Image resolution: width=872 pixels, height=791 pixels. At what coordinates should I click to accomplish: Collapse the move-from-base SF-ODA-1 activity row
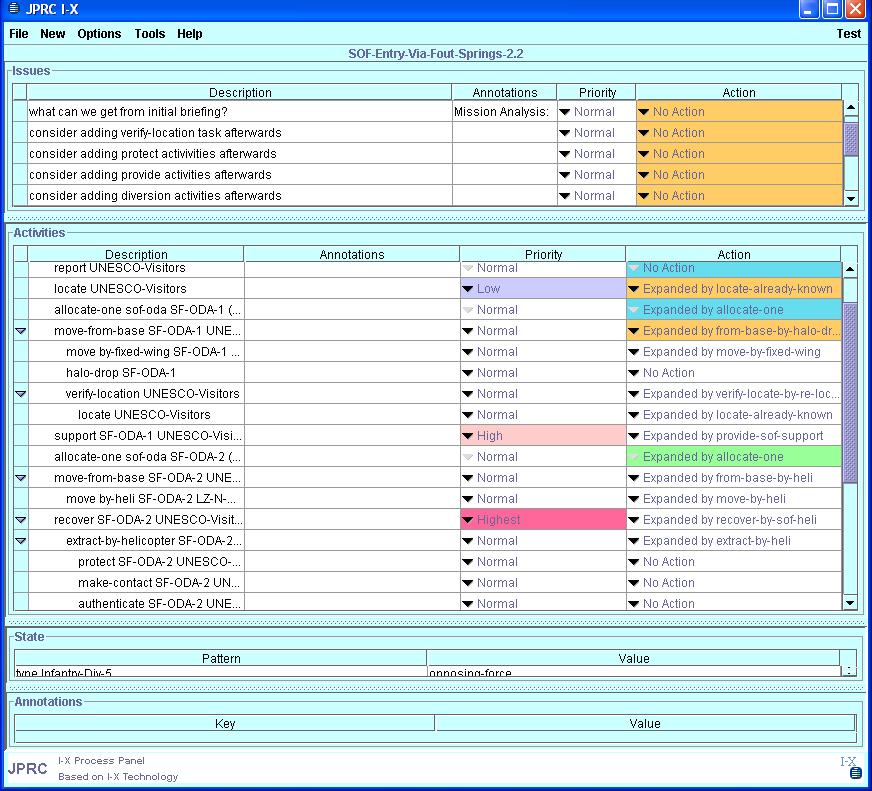point(21,331)
